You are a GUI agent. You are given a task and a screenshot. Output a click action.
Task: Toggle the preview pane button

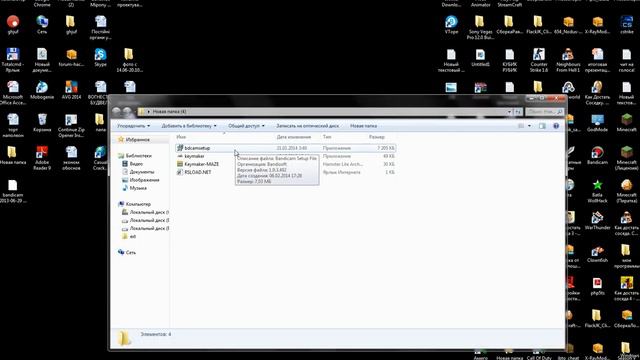(542, 126)
